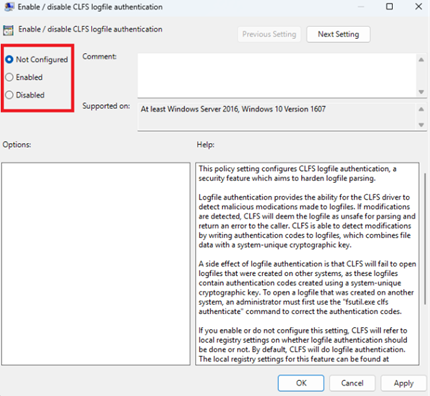Click the empty Options panel

point(96,264)
